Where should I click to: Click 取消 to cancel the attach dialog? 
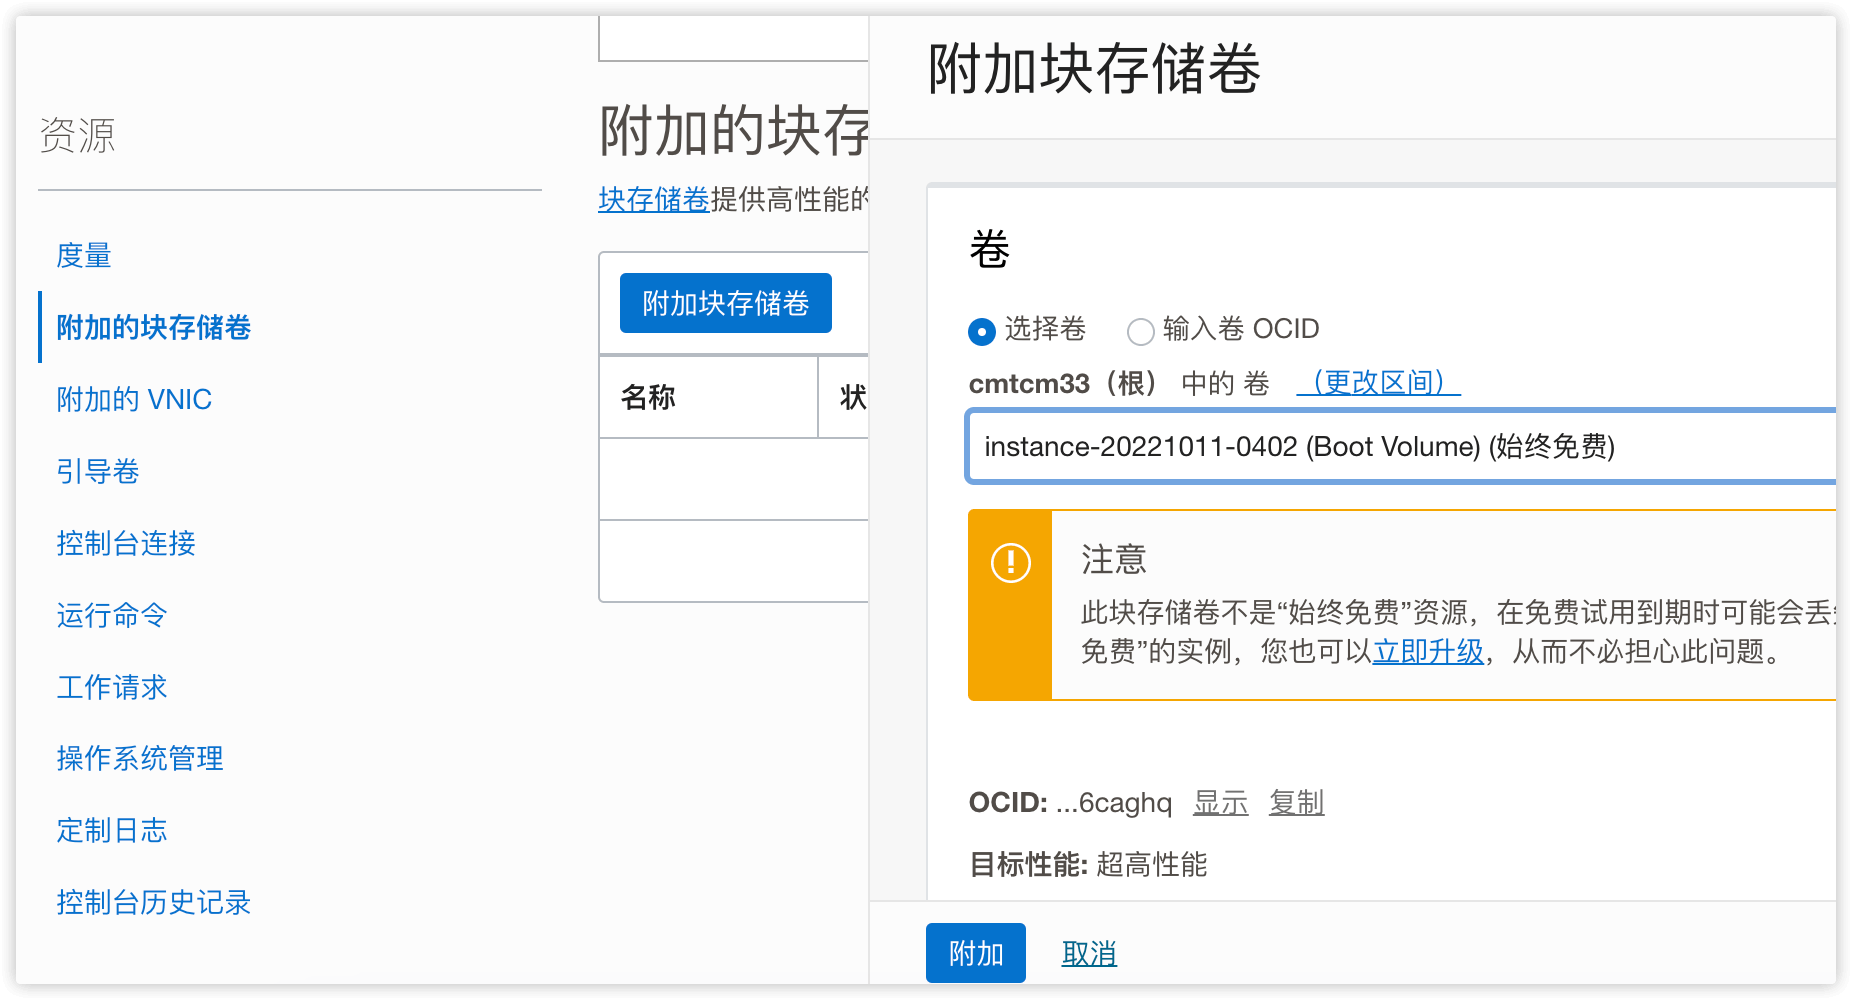click(1088, 952)
